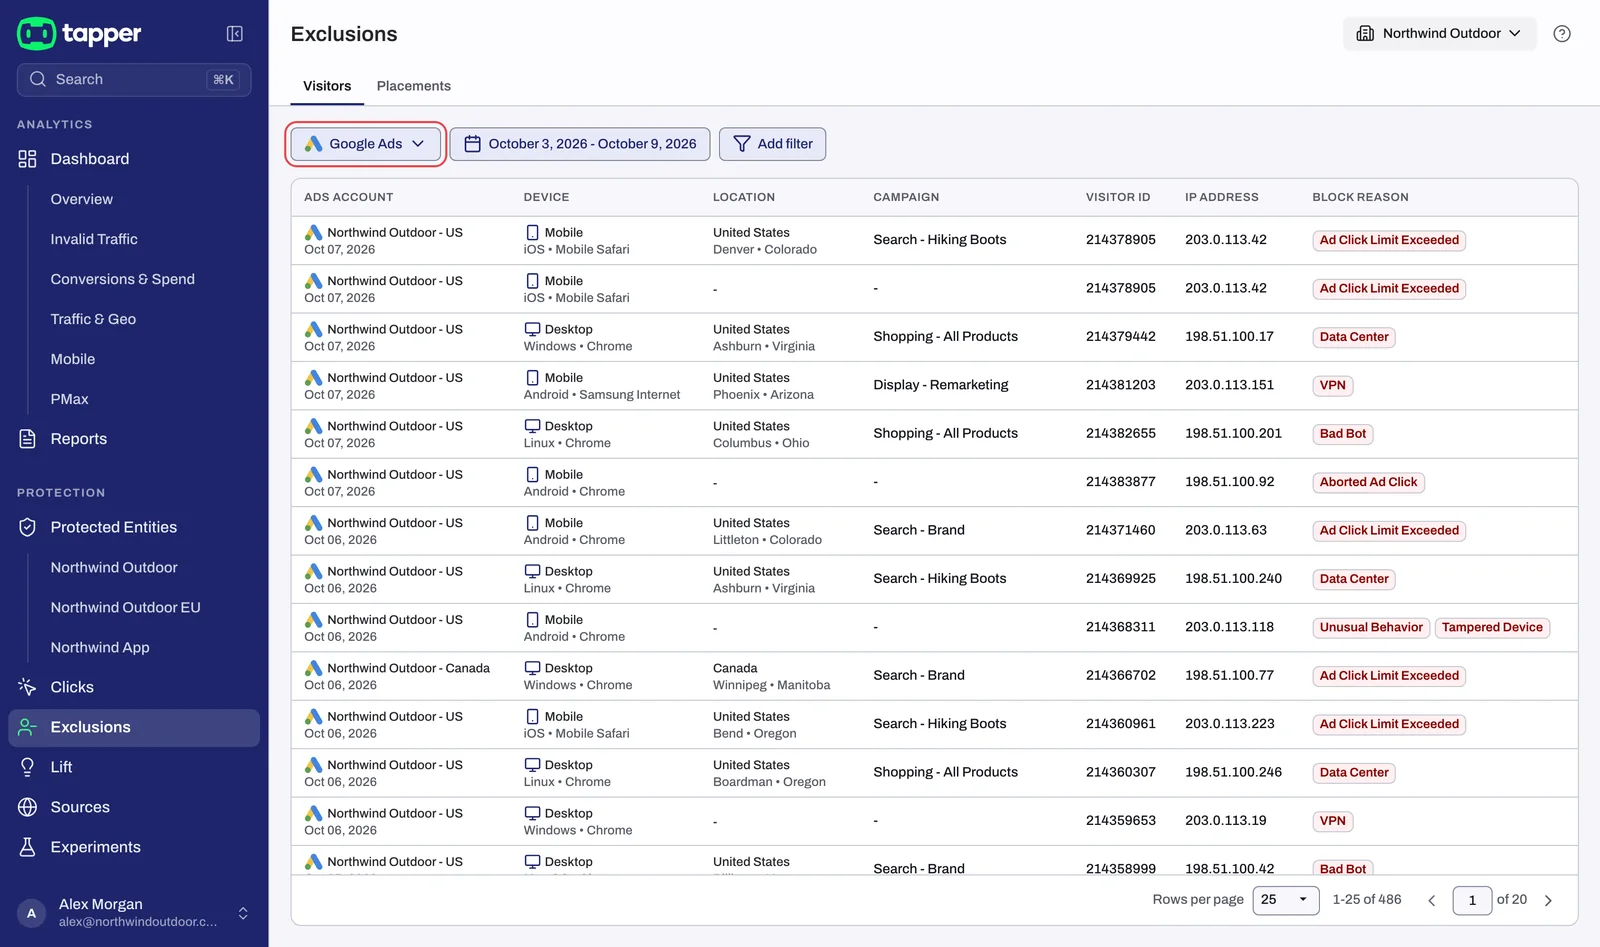Open the help question mark icon

1562,34
